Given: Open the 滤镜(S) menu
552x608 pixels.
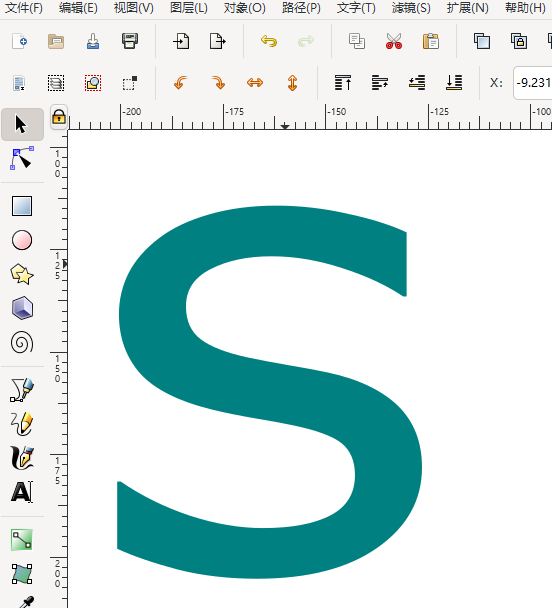Looking at the screenshot, I should [411, 8].
